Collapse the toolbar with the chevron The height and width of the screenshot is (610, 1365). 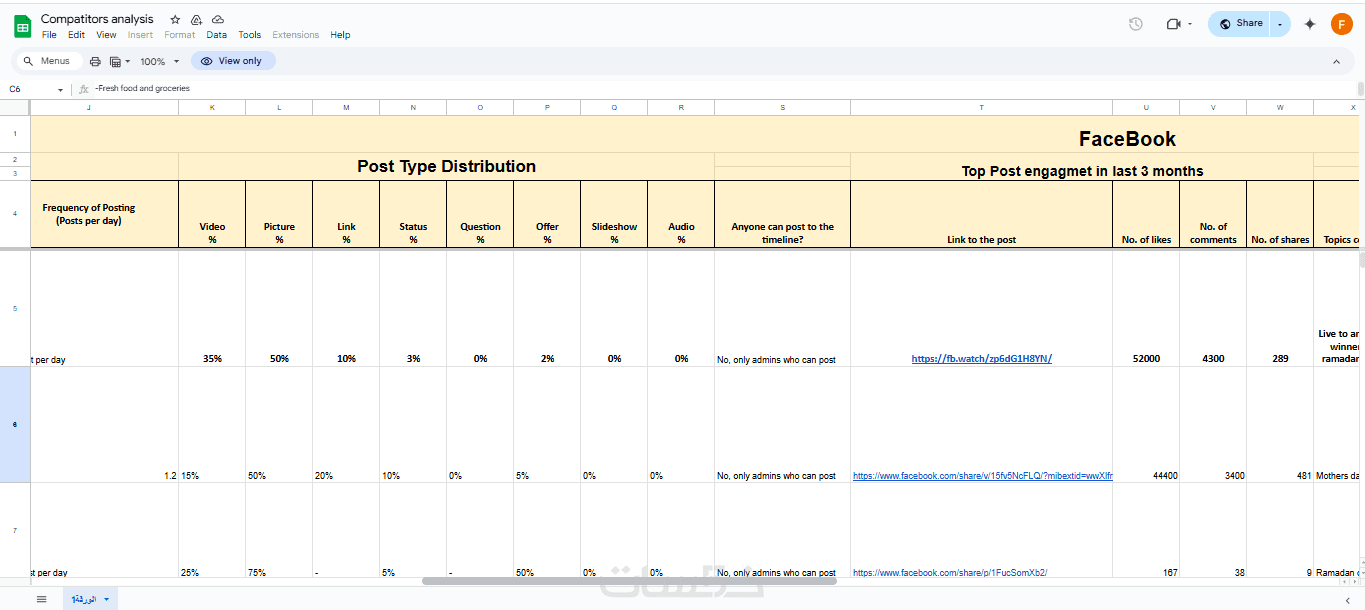1336,61
